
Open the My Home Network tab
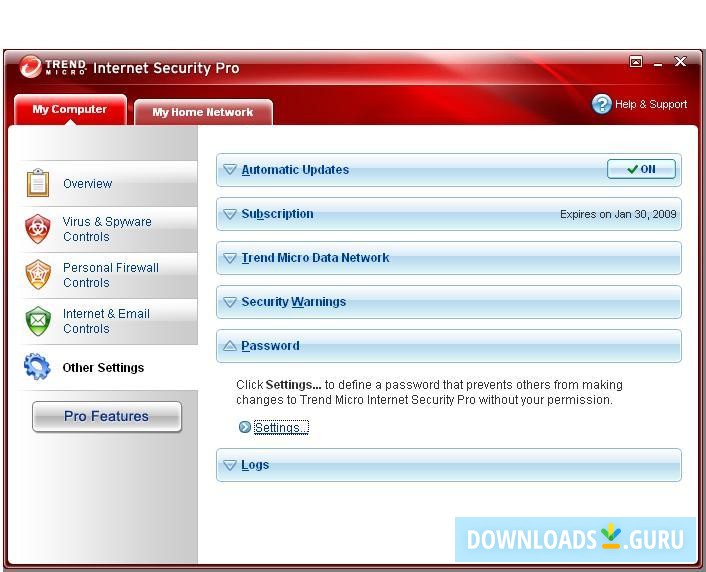203,112
